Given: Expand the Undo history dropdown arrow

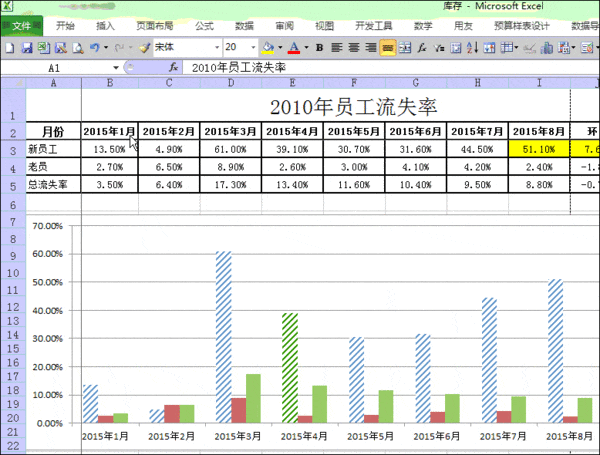Looking at the screenshot, I should tap(106, 48).
